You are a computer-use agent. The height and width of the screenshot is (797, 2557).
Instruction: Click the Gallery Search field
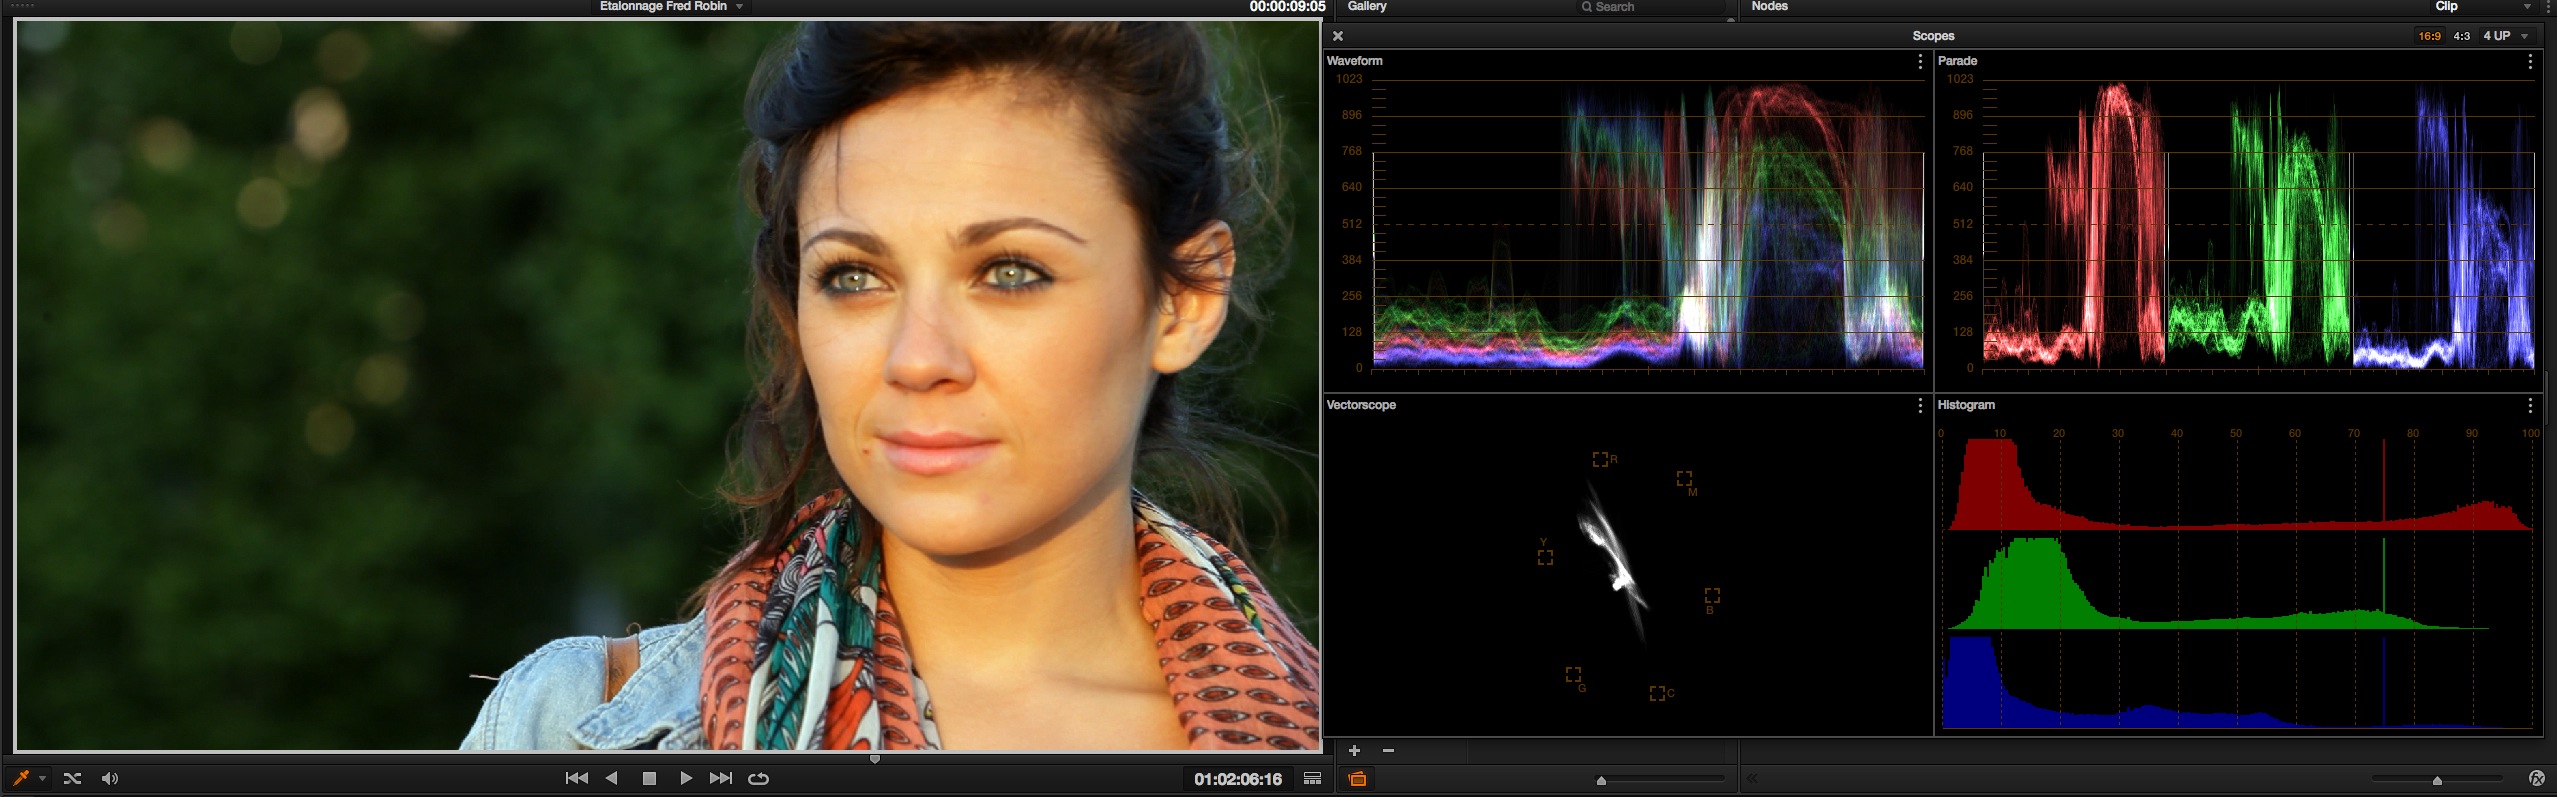[1650, 7]
